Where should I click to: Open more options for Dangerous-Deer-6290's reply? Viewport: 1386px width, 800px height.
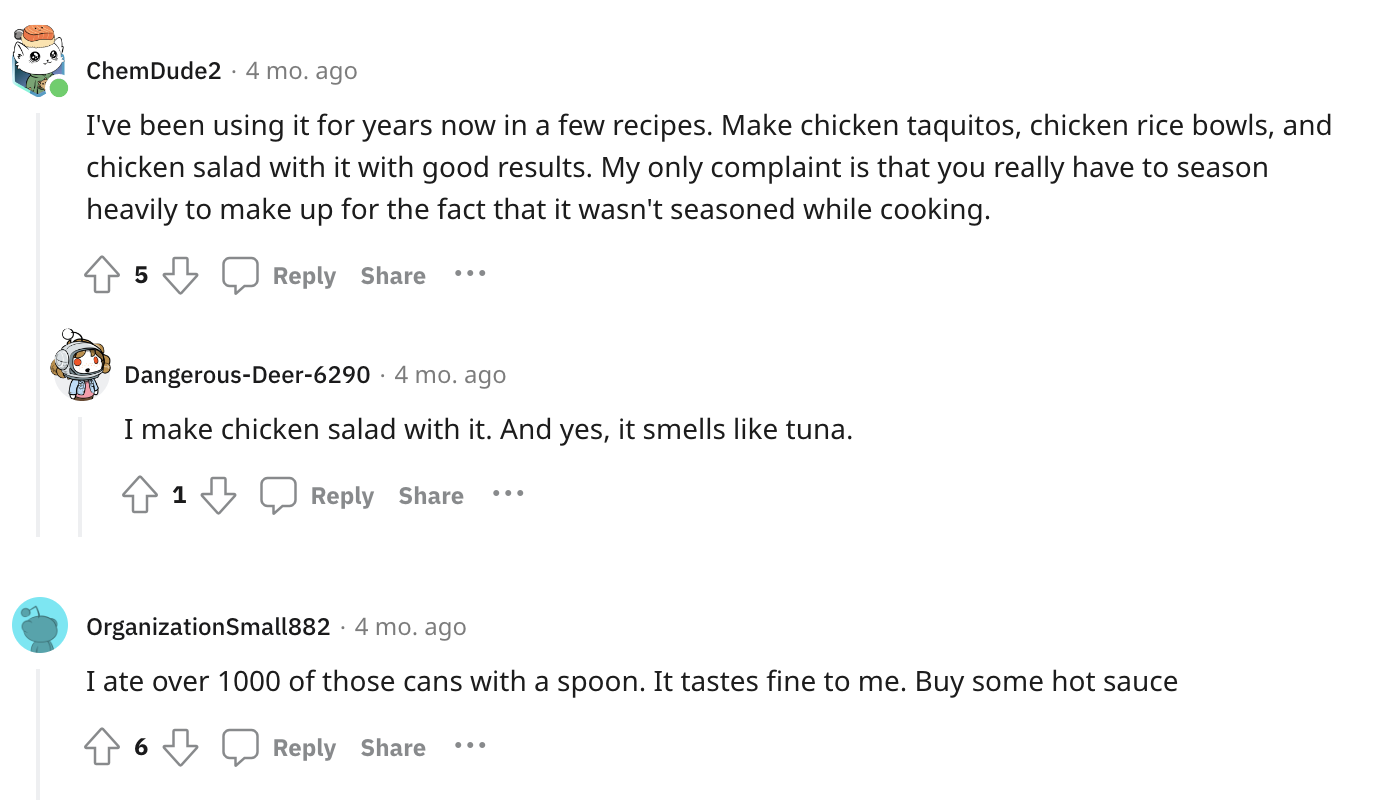coord(507,493)
